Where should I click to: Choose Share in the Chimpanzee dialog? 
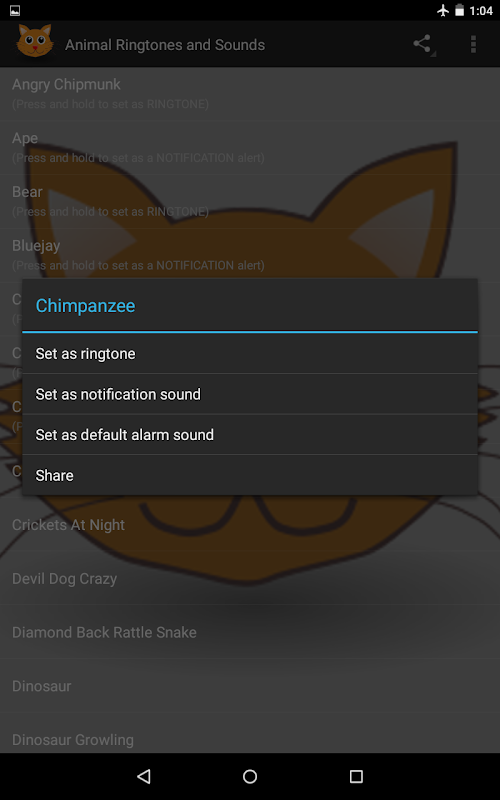click(x=250, y=475)
